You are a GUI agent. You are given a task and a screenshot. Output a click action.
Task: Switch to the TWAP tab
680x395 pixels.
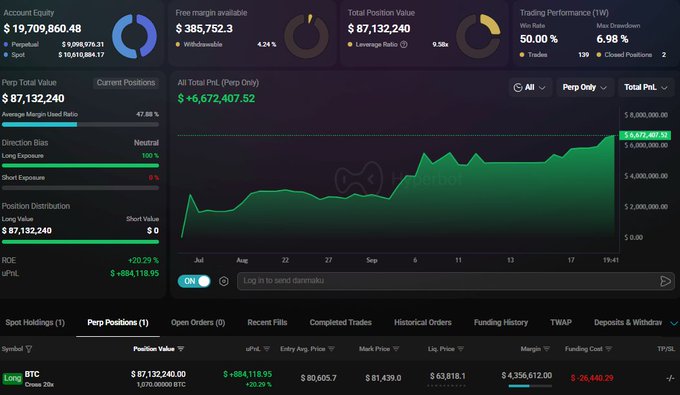(x=561, y=322)
